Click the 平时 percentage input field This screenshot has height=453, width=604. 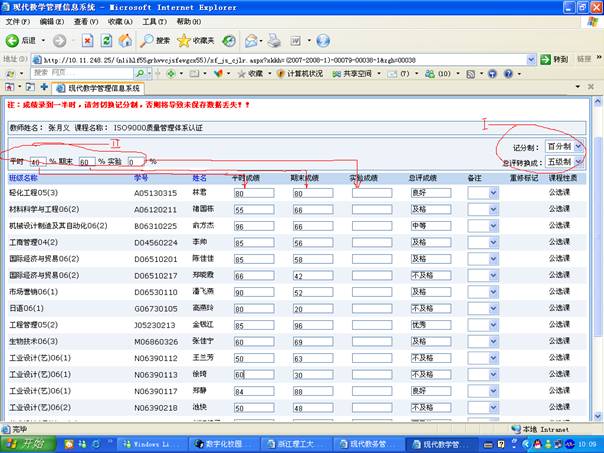[36, 161]
